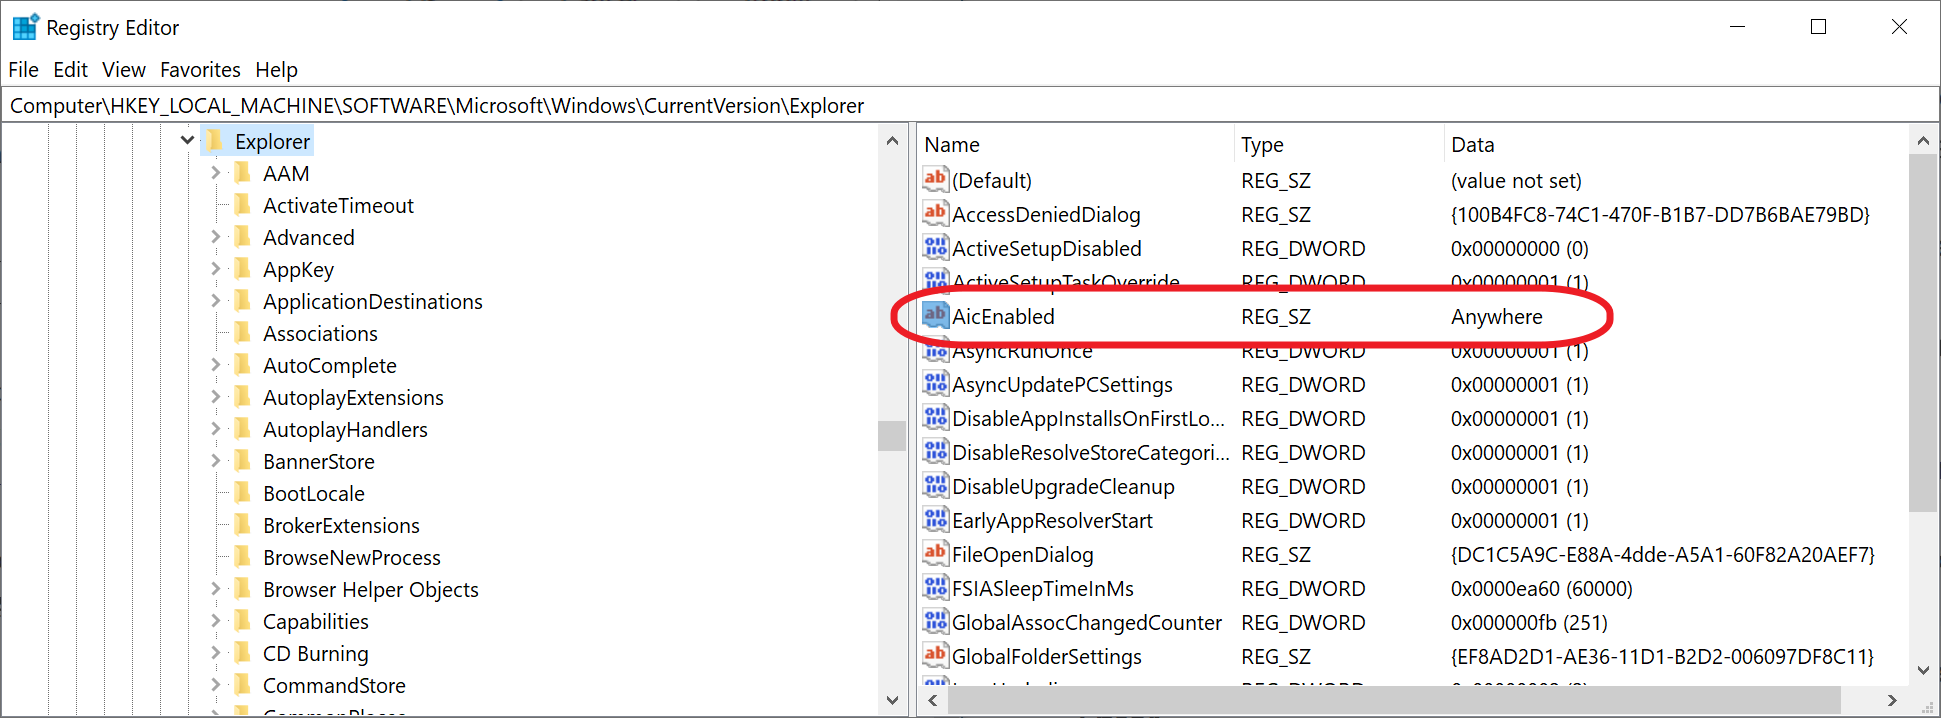Screen dimensions: 1941x718
Task: Click the Registry Editor app icon
Action: [x=25, y=27]
